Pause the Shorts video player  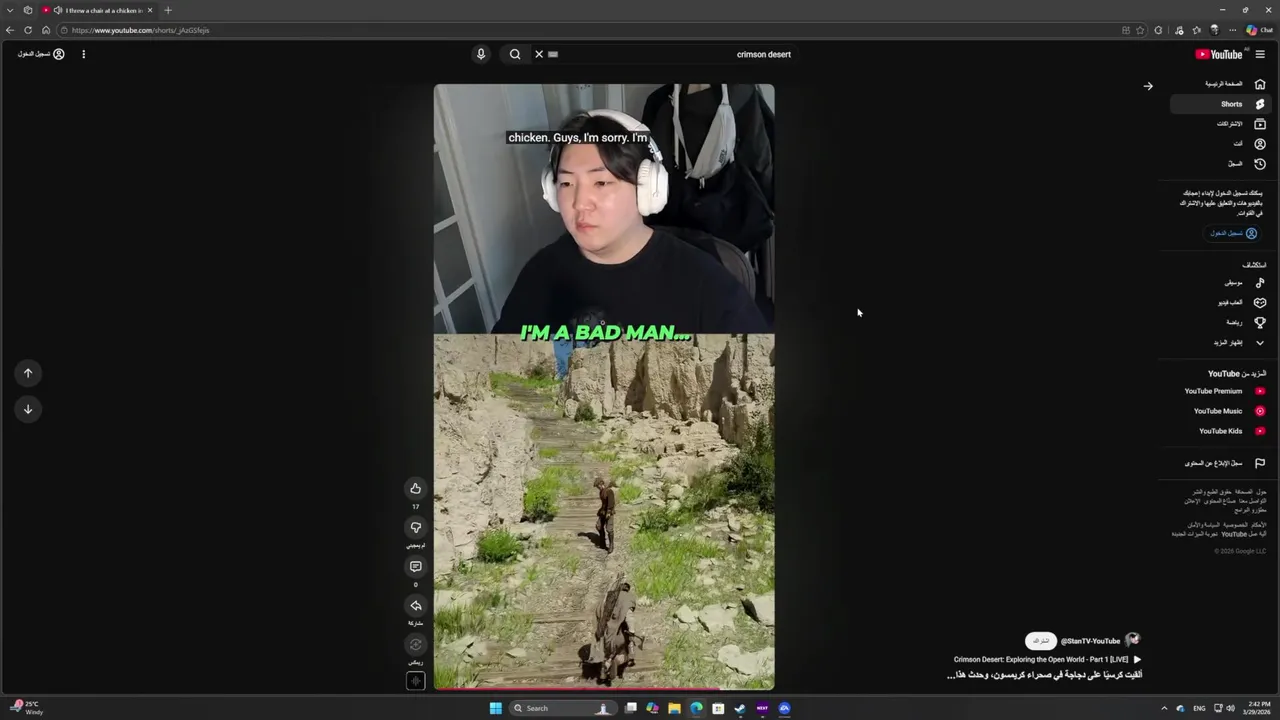point(604,387)
